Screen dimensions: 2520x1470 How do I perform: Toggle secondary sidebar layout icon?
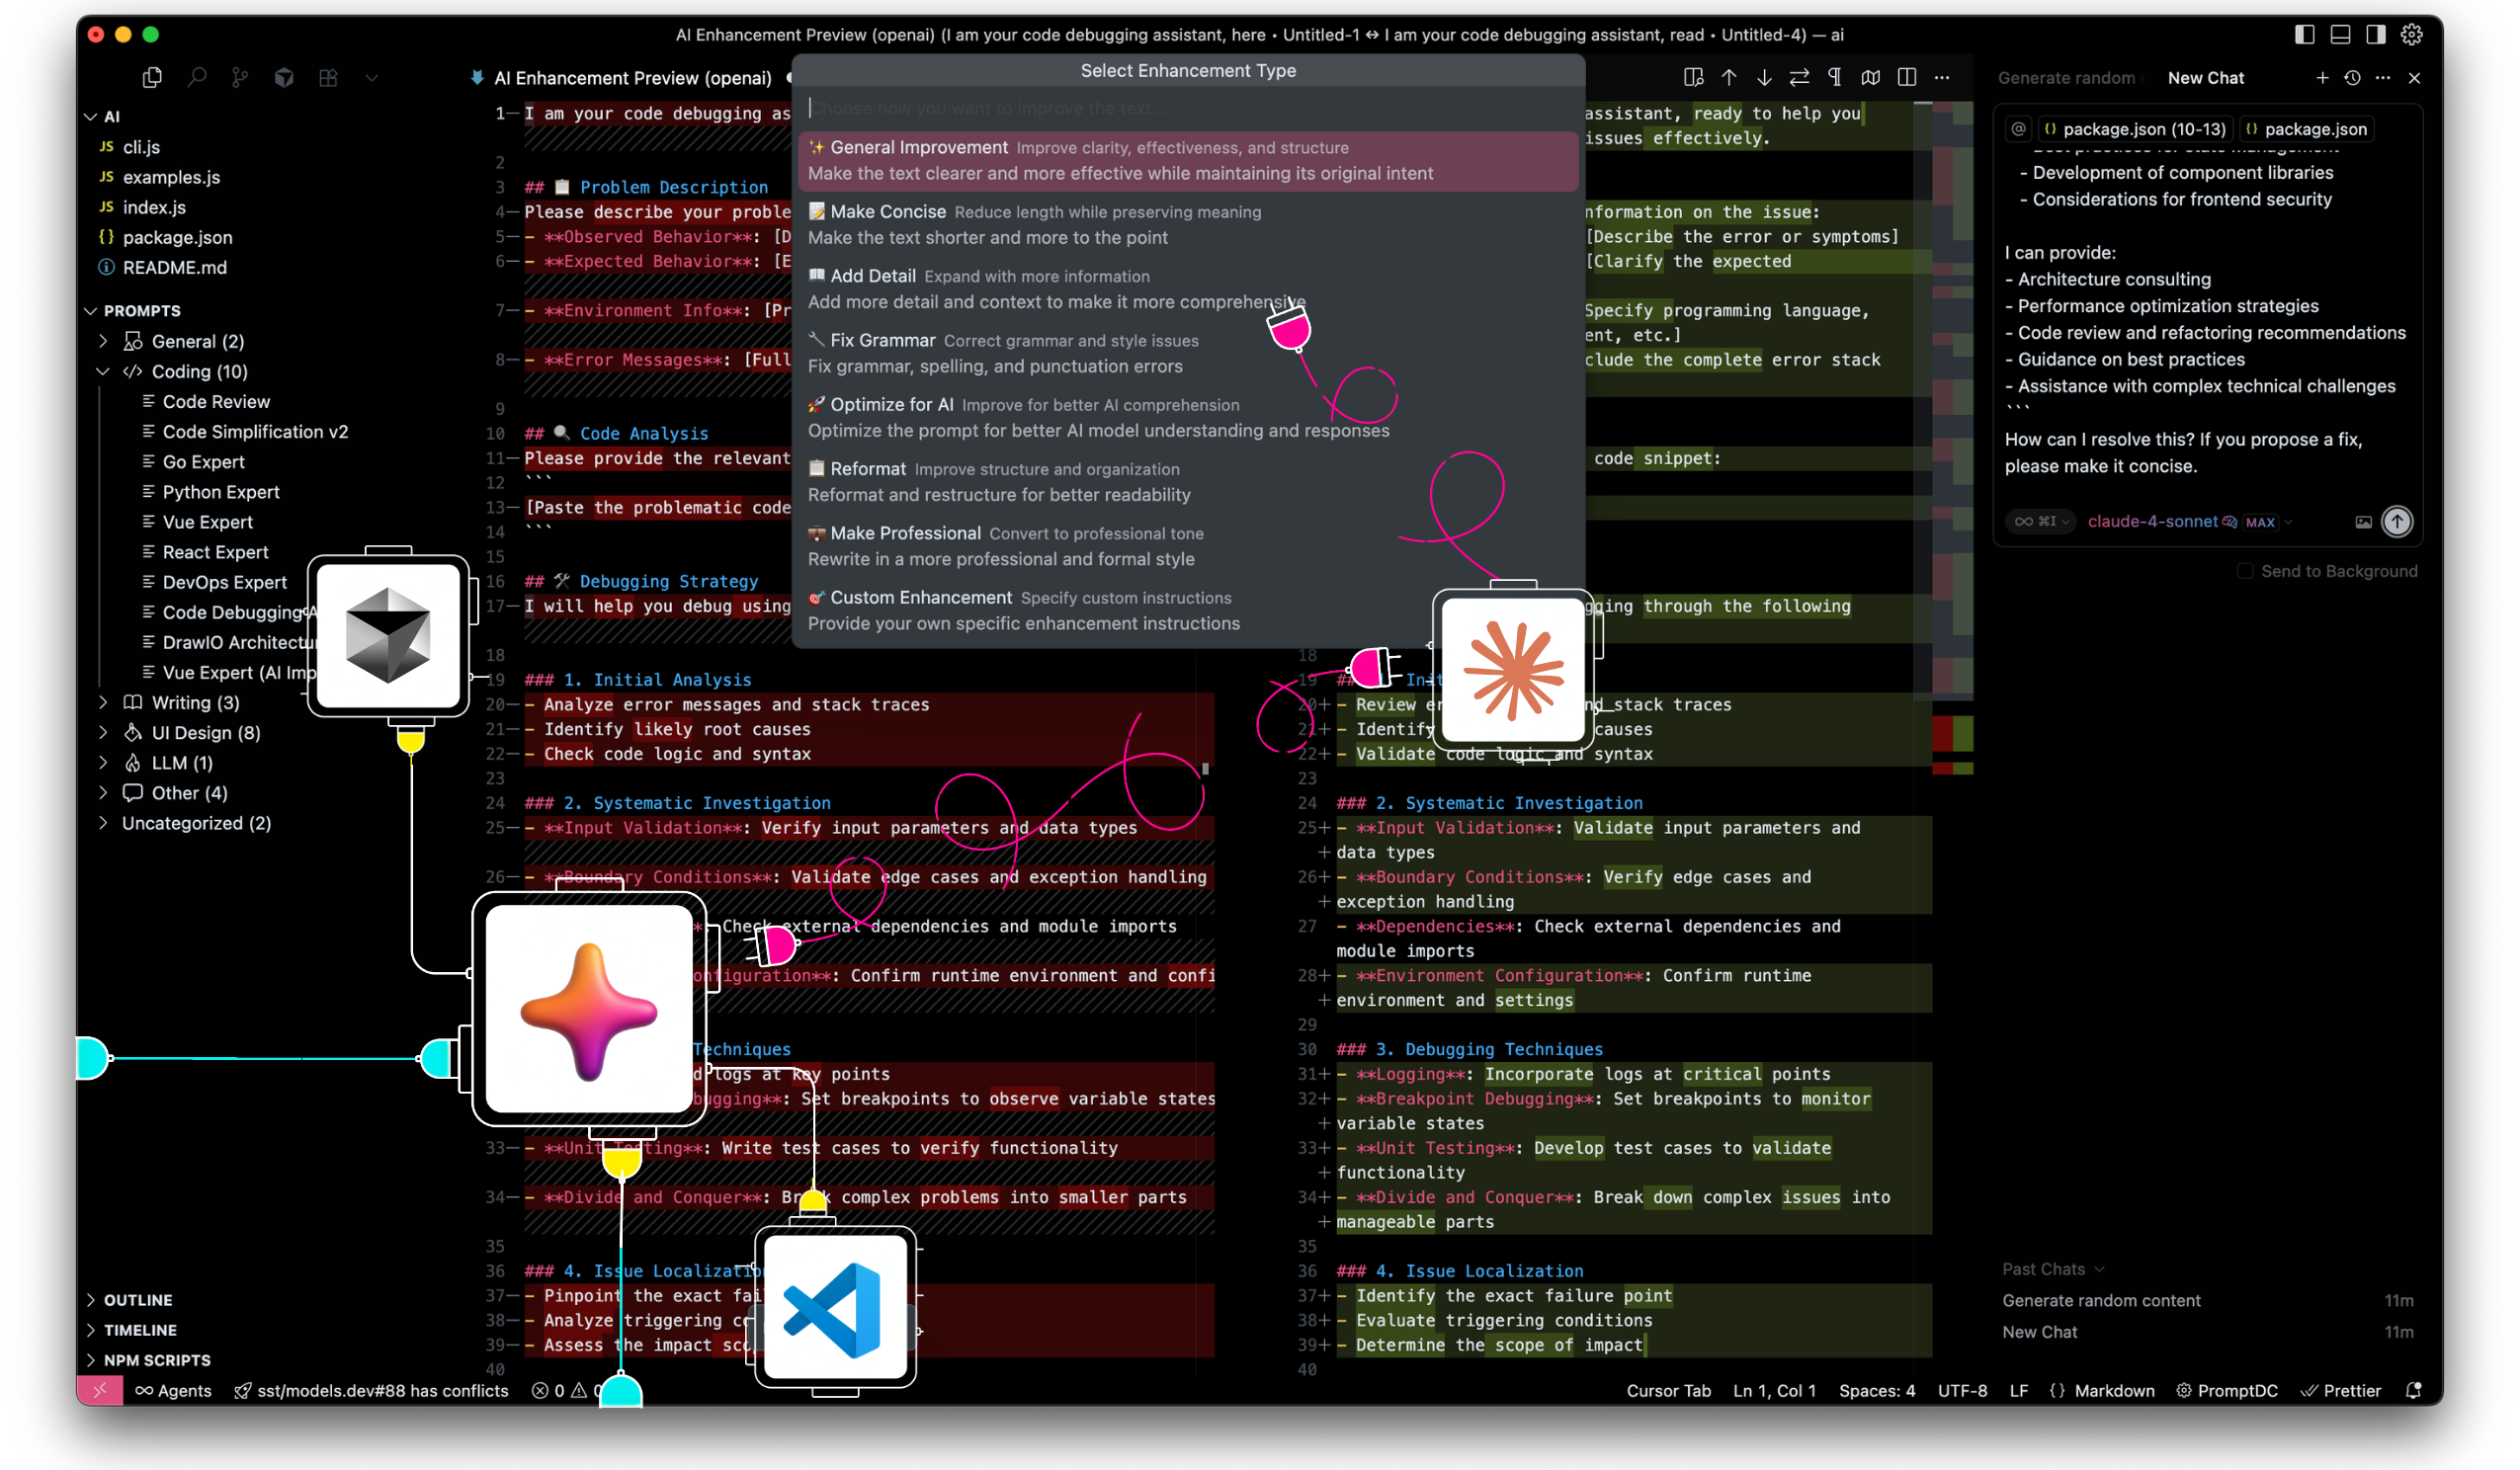click(2376, 34)
